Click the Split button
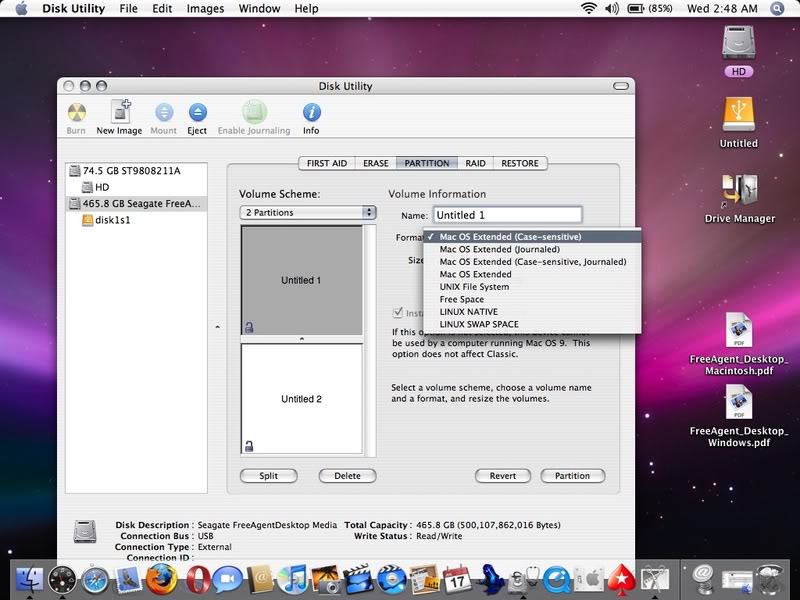This screenshot has height=600, width=800. pyautogui.click(x=268, y=476)
